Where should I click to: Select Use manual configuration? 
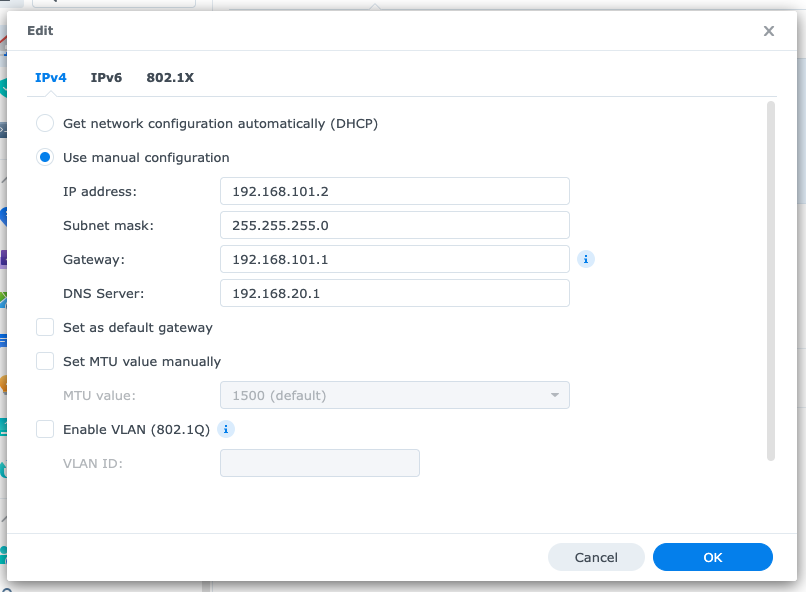click(44, 157)
